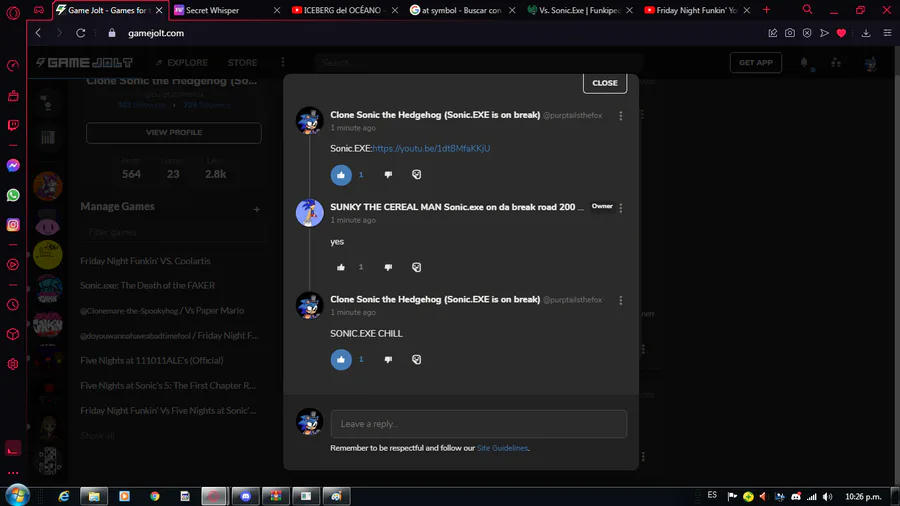Image resolution: width=900 pixels, height=506 pixels.
Task: Reload the gamejolt.com page
Action: pos(80,33)
